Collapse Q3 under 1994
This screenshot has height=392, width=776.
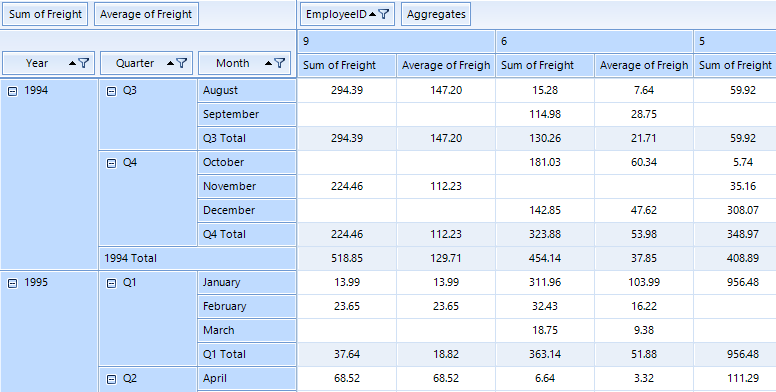click(112, 91)
